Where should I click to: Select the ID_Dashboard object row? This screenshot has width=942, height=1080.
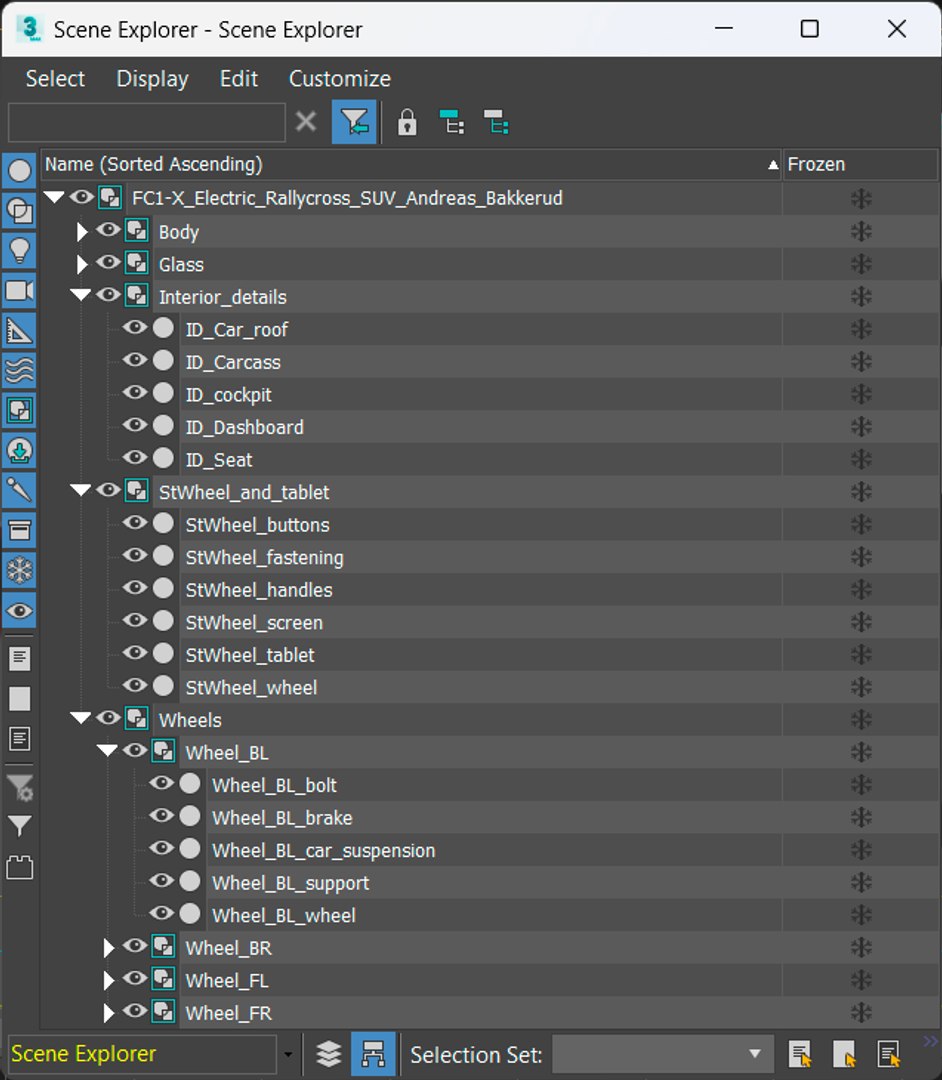pos(244,427)
